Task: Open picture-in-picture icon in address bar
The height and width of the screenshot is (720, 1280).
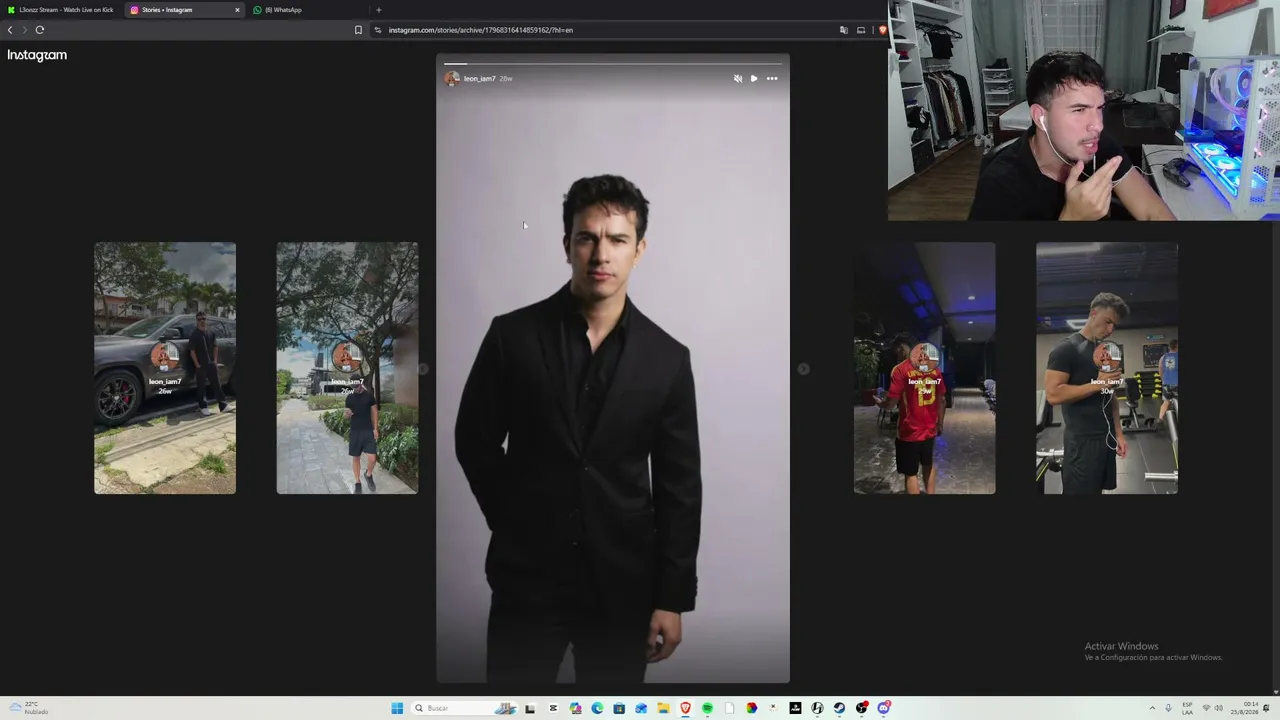Action: click(x=861, y=30)
